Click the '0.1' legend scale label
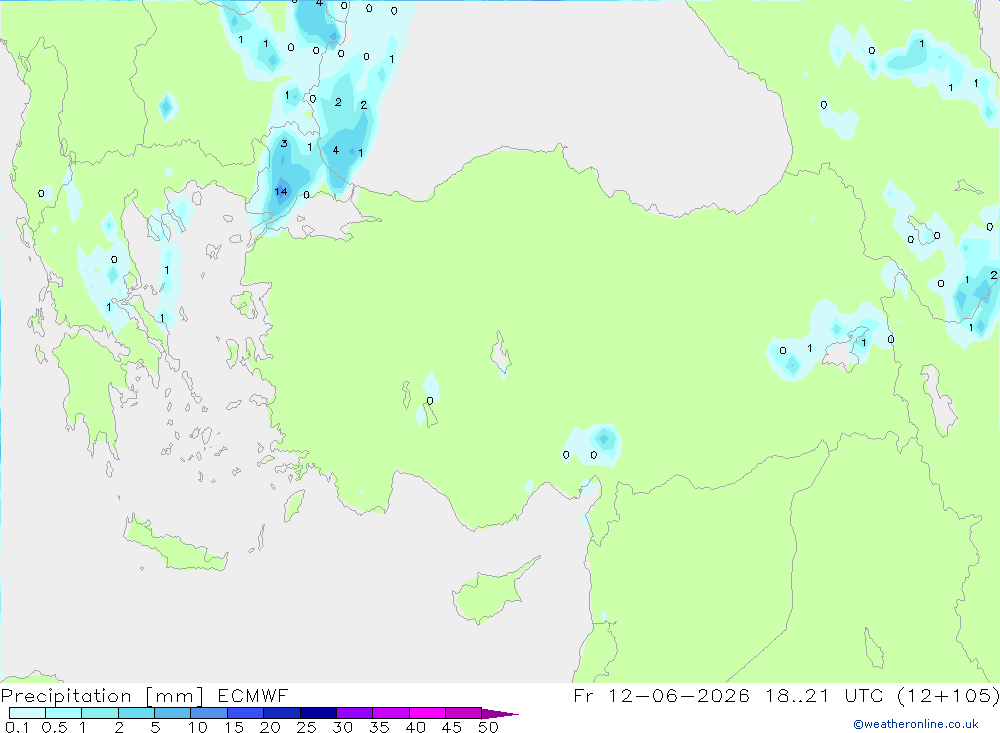1000x733 pixels. click(x=17, y=727)
